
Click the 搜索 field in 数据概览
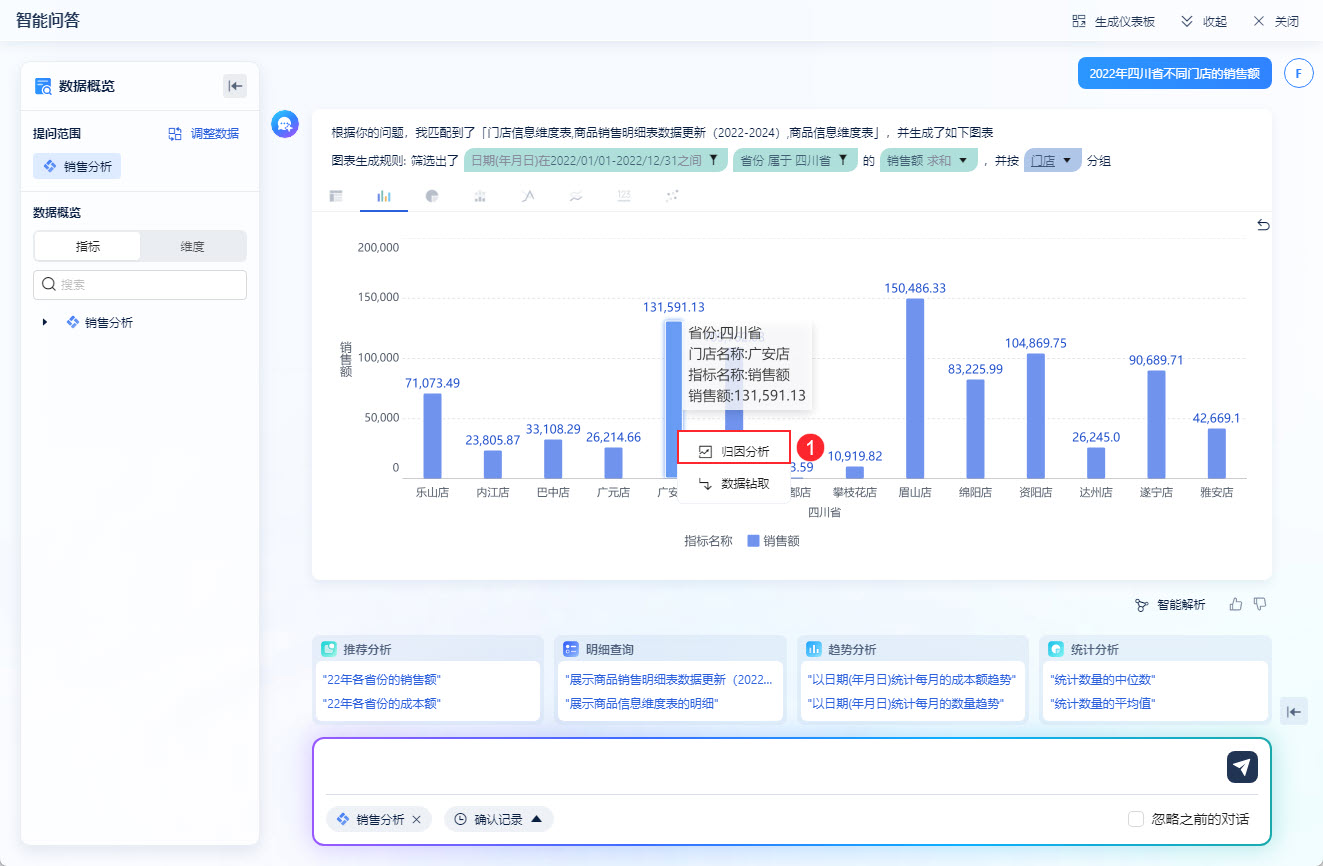pos(140,285)
